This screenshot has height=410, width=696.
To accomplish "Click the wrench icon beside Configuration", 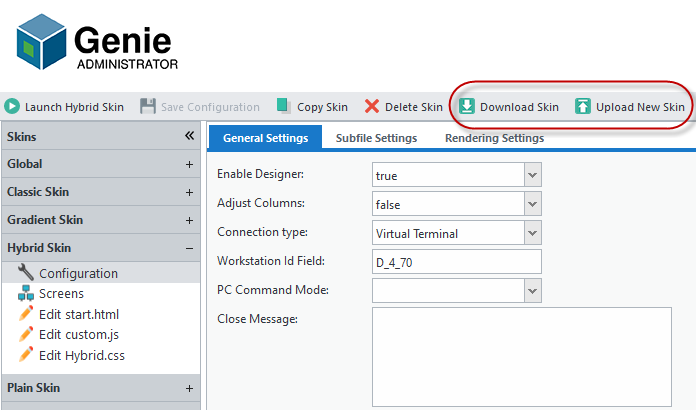I will click(x=26, y=272).
